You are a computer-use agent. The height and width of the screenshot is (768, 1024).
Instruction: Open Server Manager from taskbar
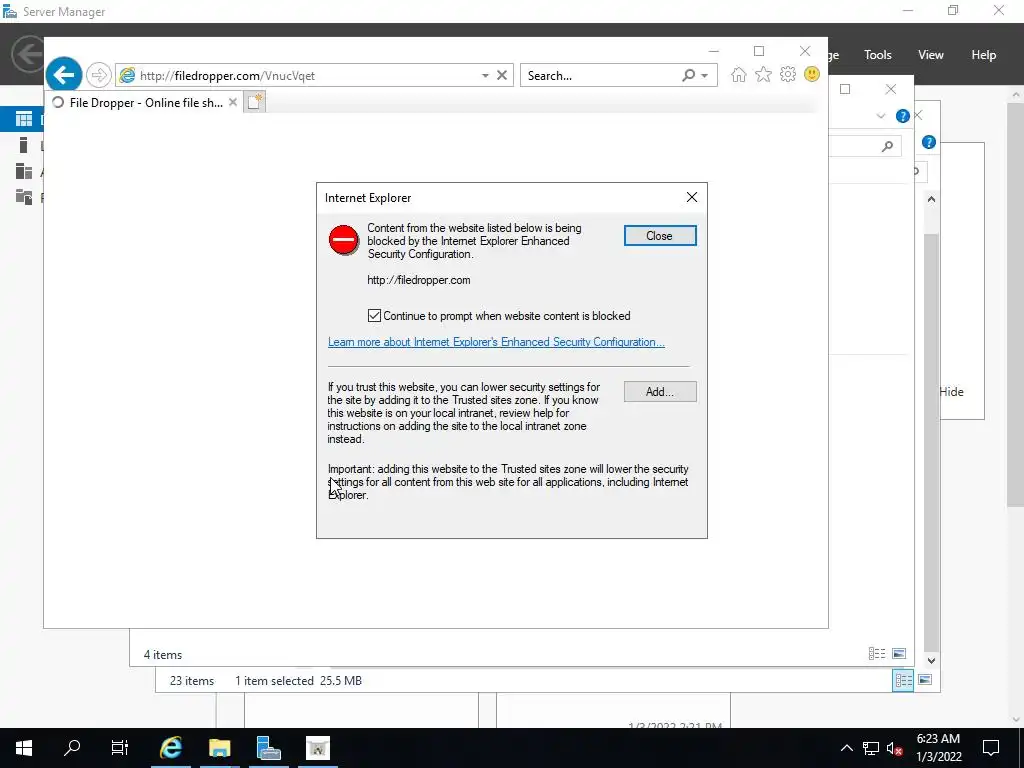point(268,748)
